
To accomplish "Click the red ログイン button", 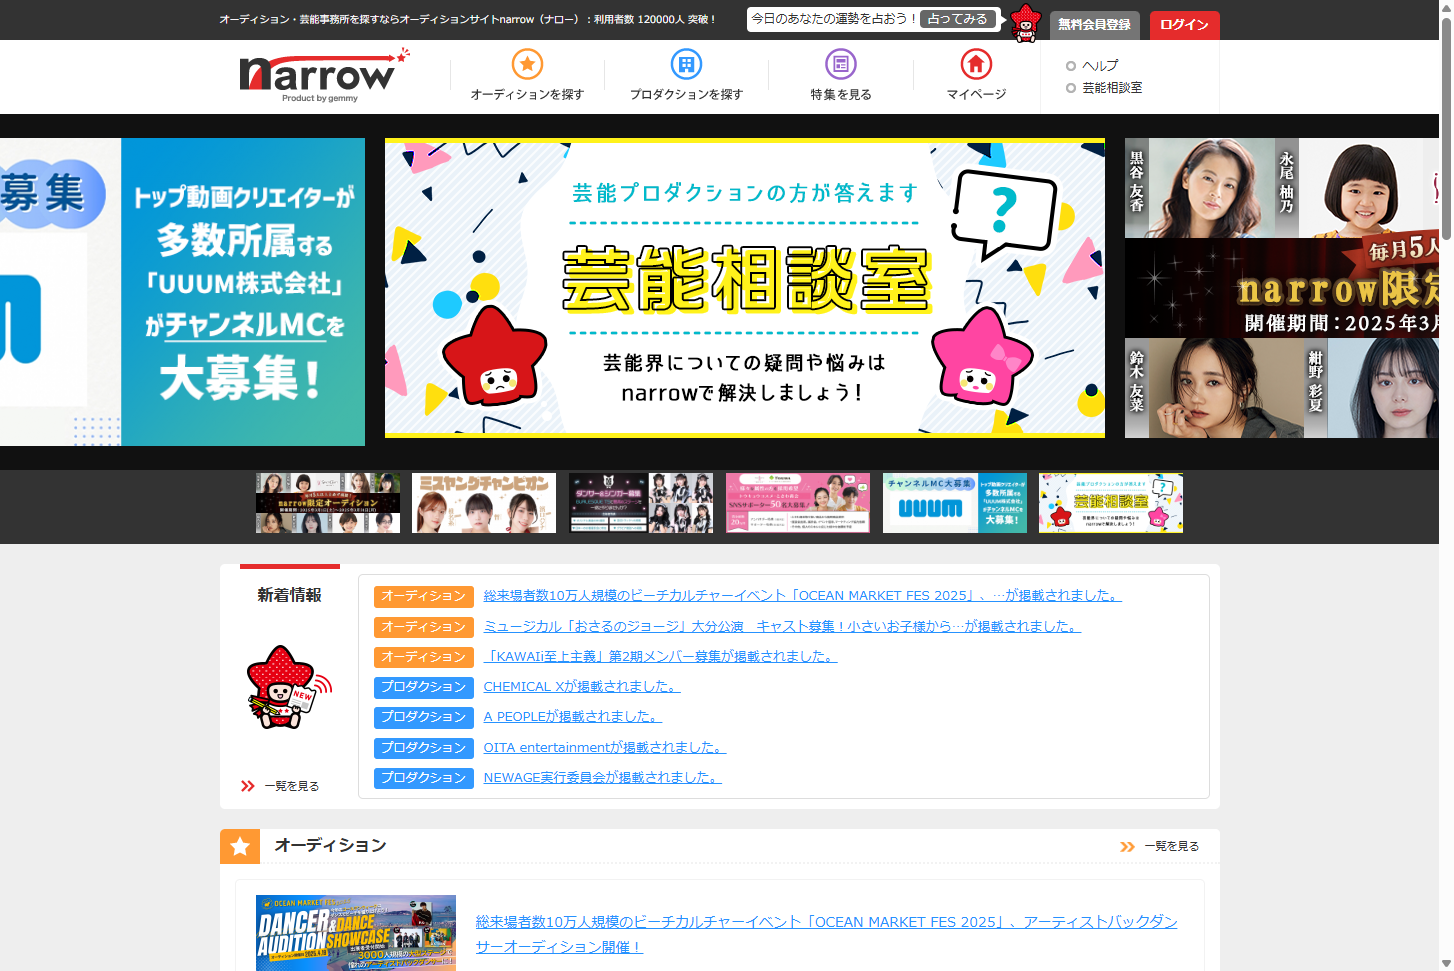I will (x=1184, y=25).
